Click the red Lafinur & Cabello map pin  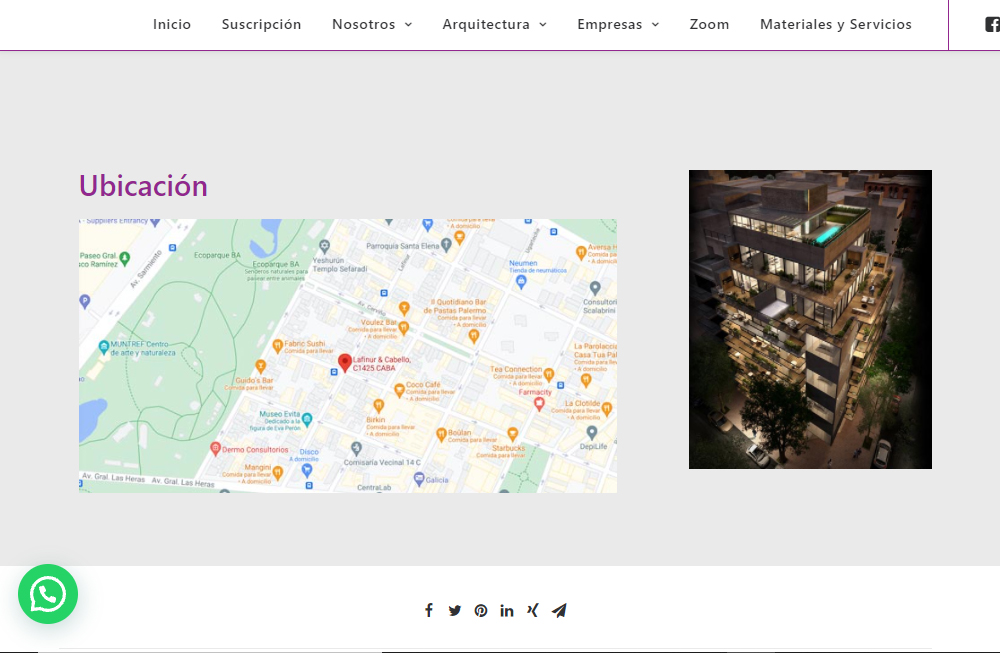345,363
